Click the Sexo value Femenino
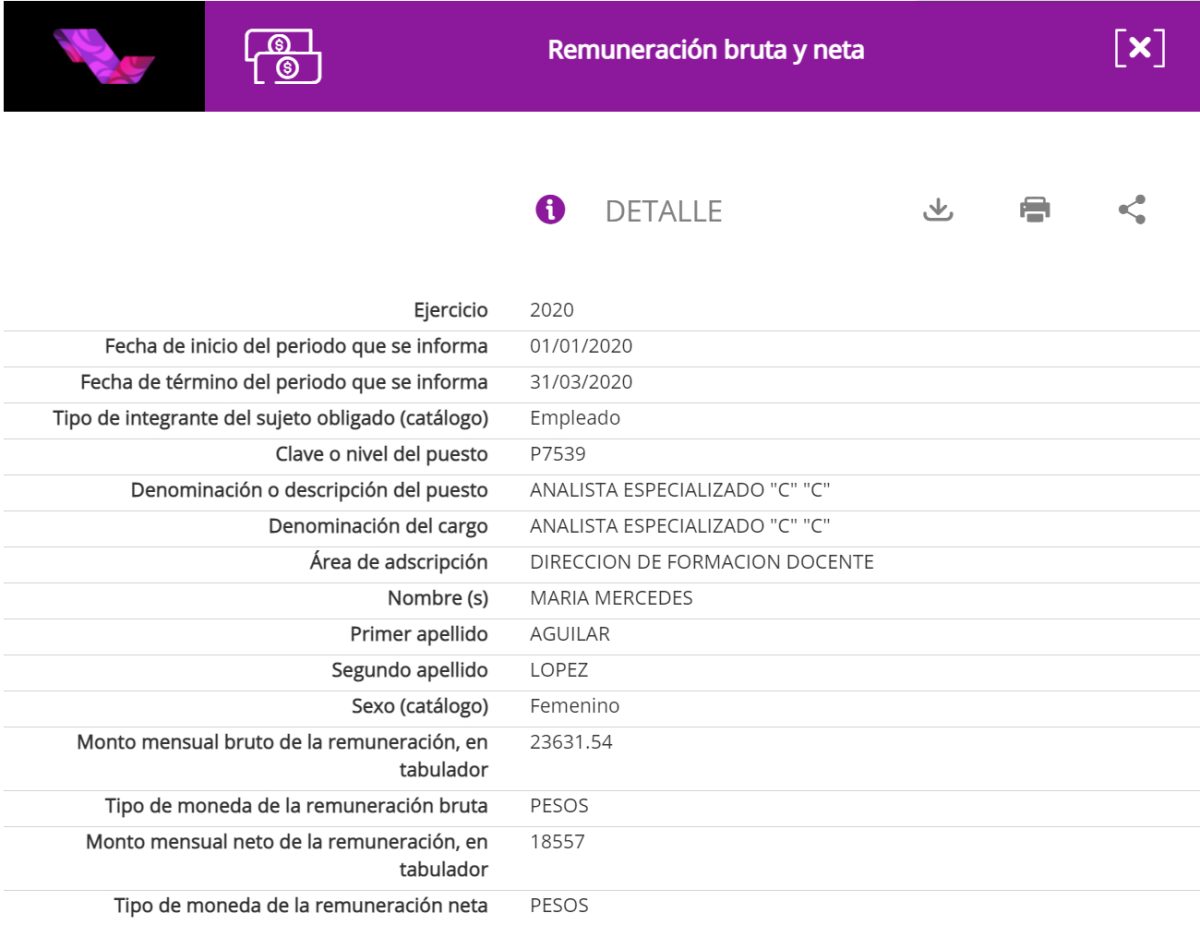The height and width of the screenshot is (925, 1200). click(575, 706)
